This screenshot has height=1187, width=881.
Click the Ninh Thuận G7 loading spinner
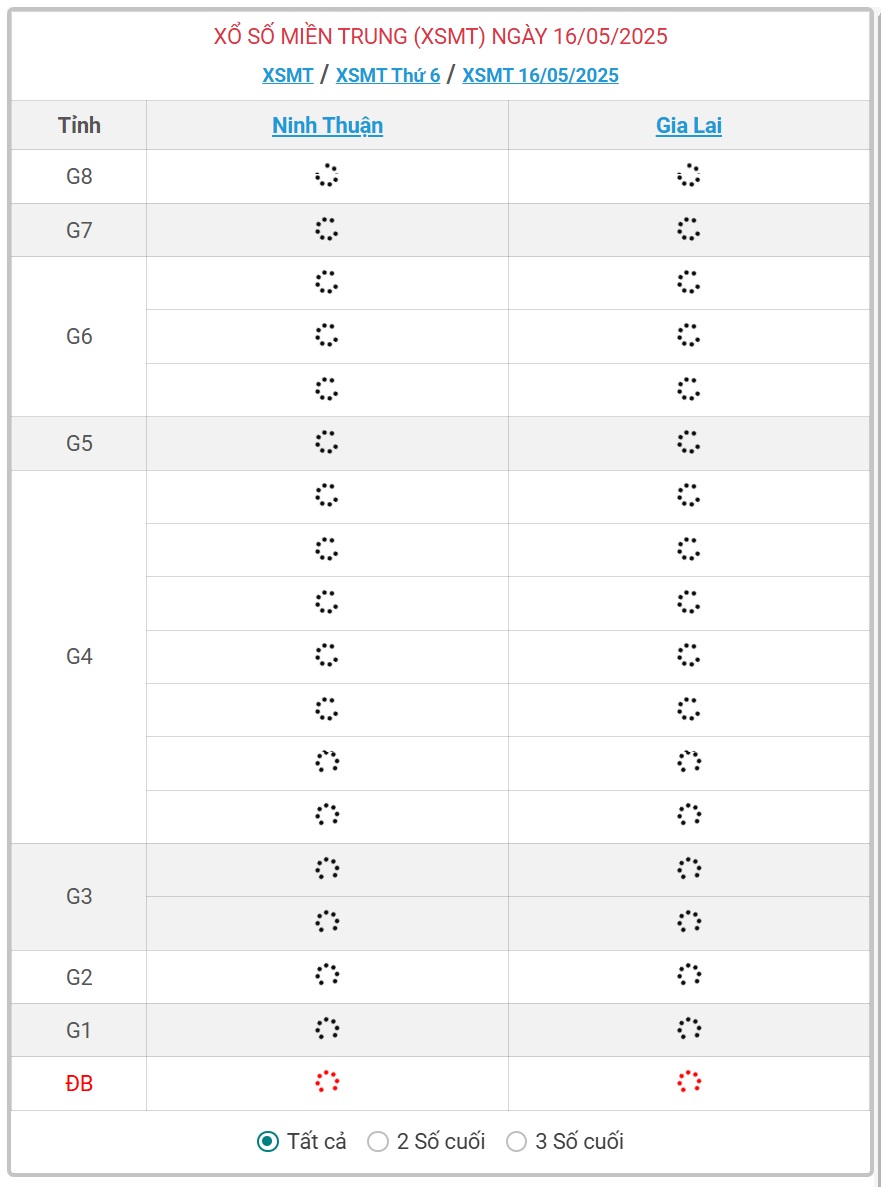[327, 229]
